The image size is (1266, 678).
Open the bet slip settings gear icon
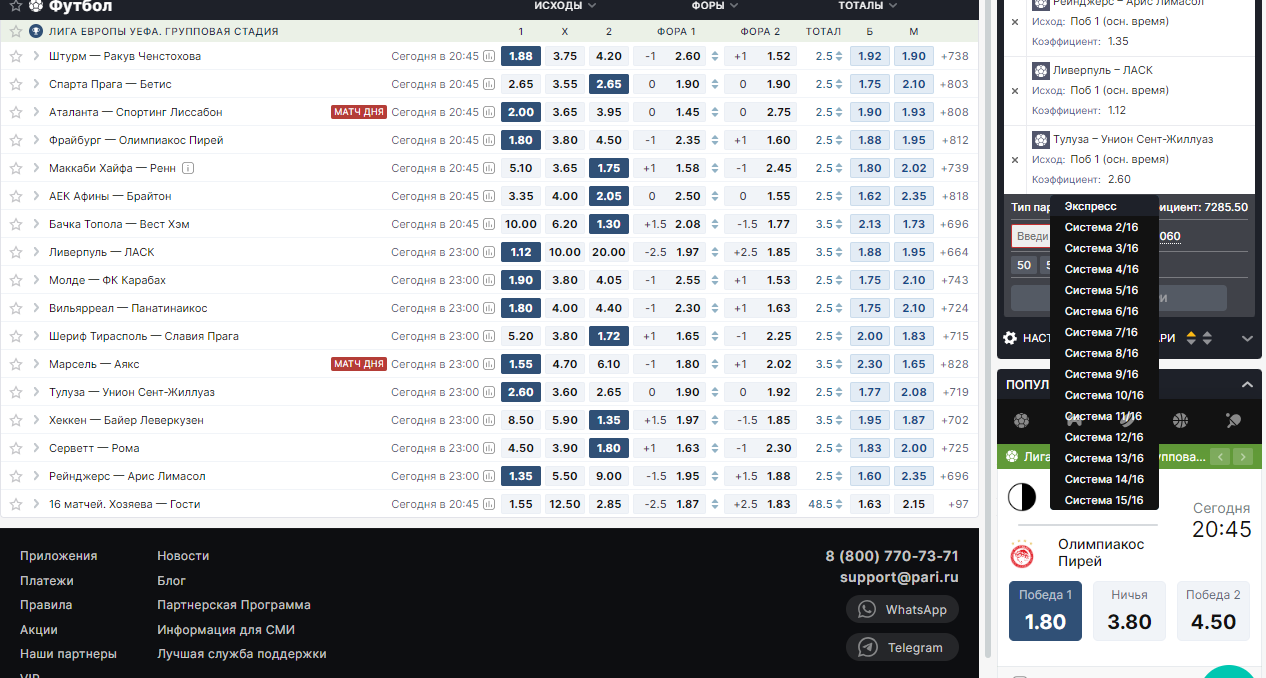(1010, 338)
